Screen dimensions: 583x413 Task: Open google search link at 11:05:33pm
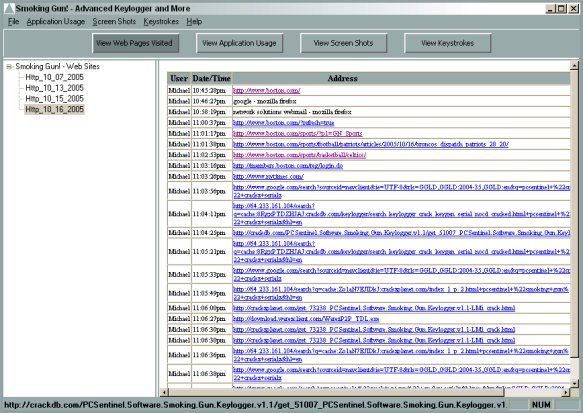coord(402,274)
